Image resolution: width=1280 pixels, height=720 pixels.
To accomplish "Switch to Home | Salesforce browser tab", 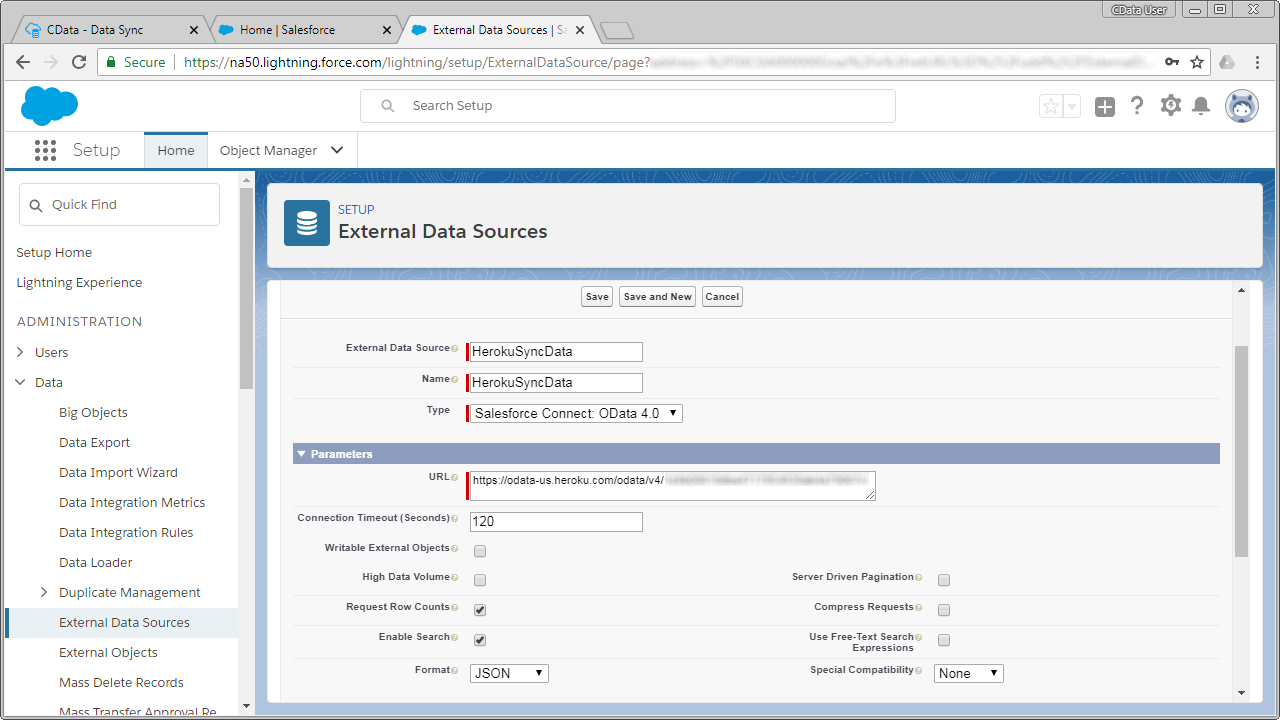I will tap(288, 30).
